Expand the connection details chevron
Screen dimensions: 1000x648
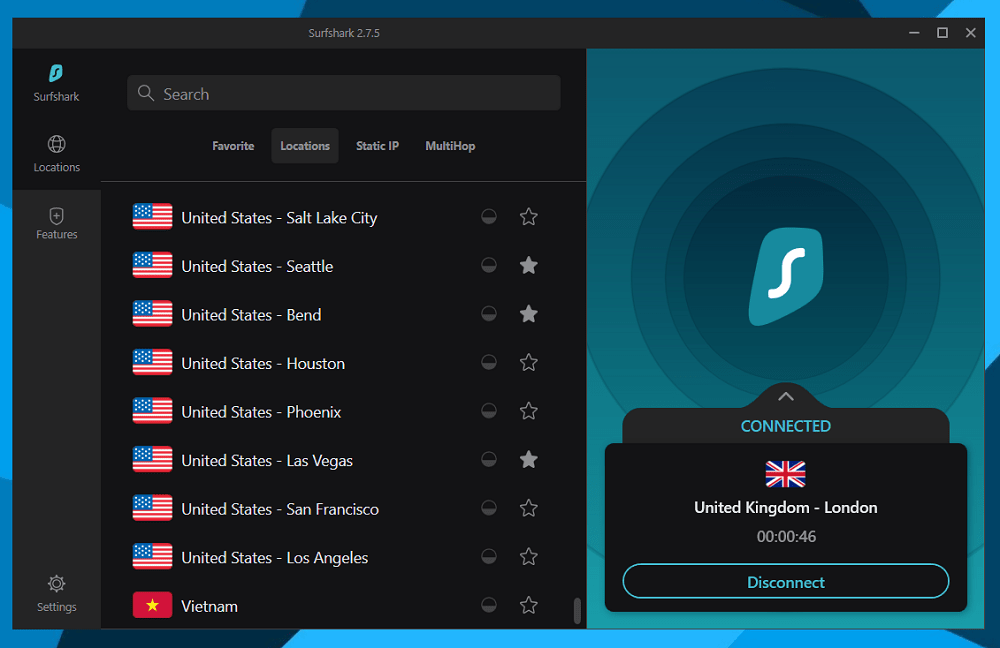click(786, 397)
